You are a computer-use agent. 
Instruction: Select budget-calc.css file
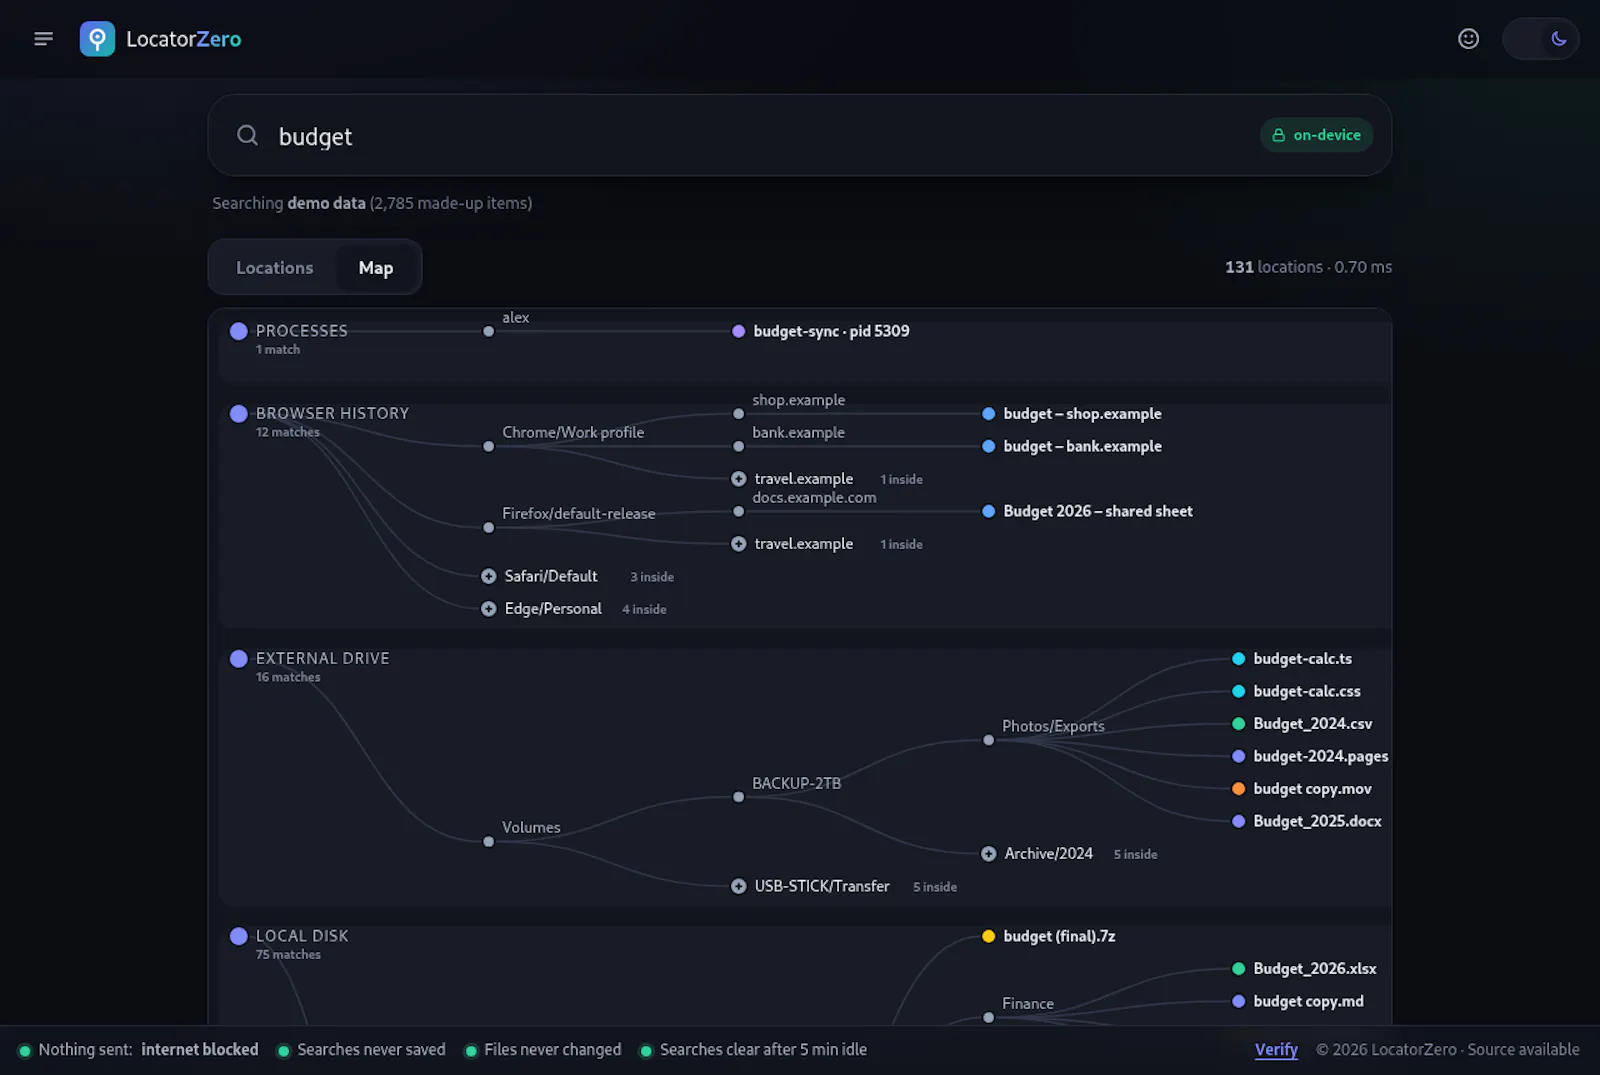click(x=1296, y=691)
